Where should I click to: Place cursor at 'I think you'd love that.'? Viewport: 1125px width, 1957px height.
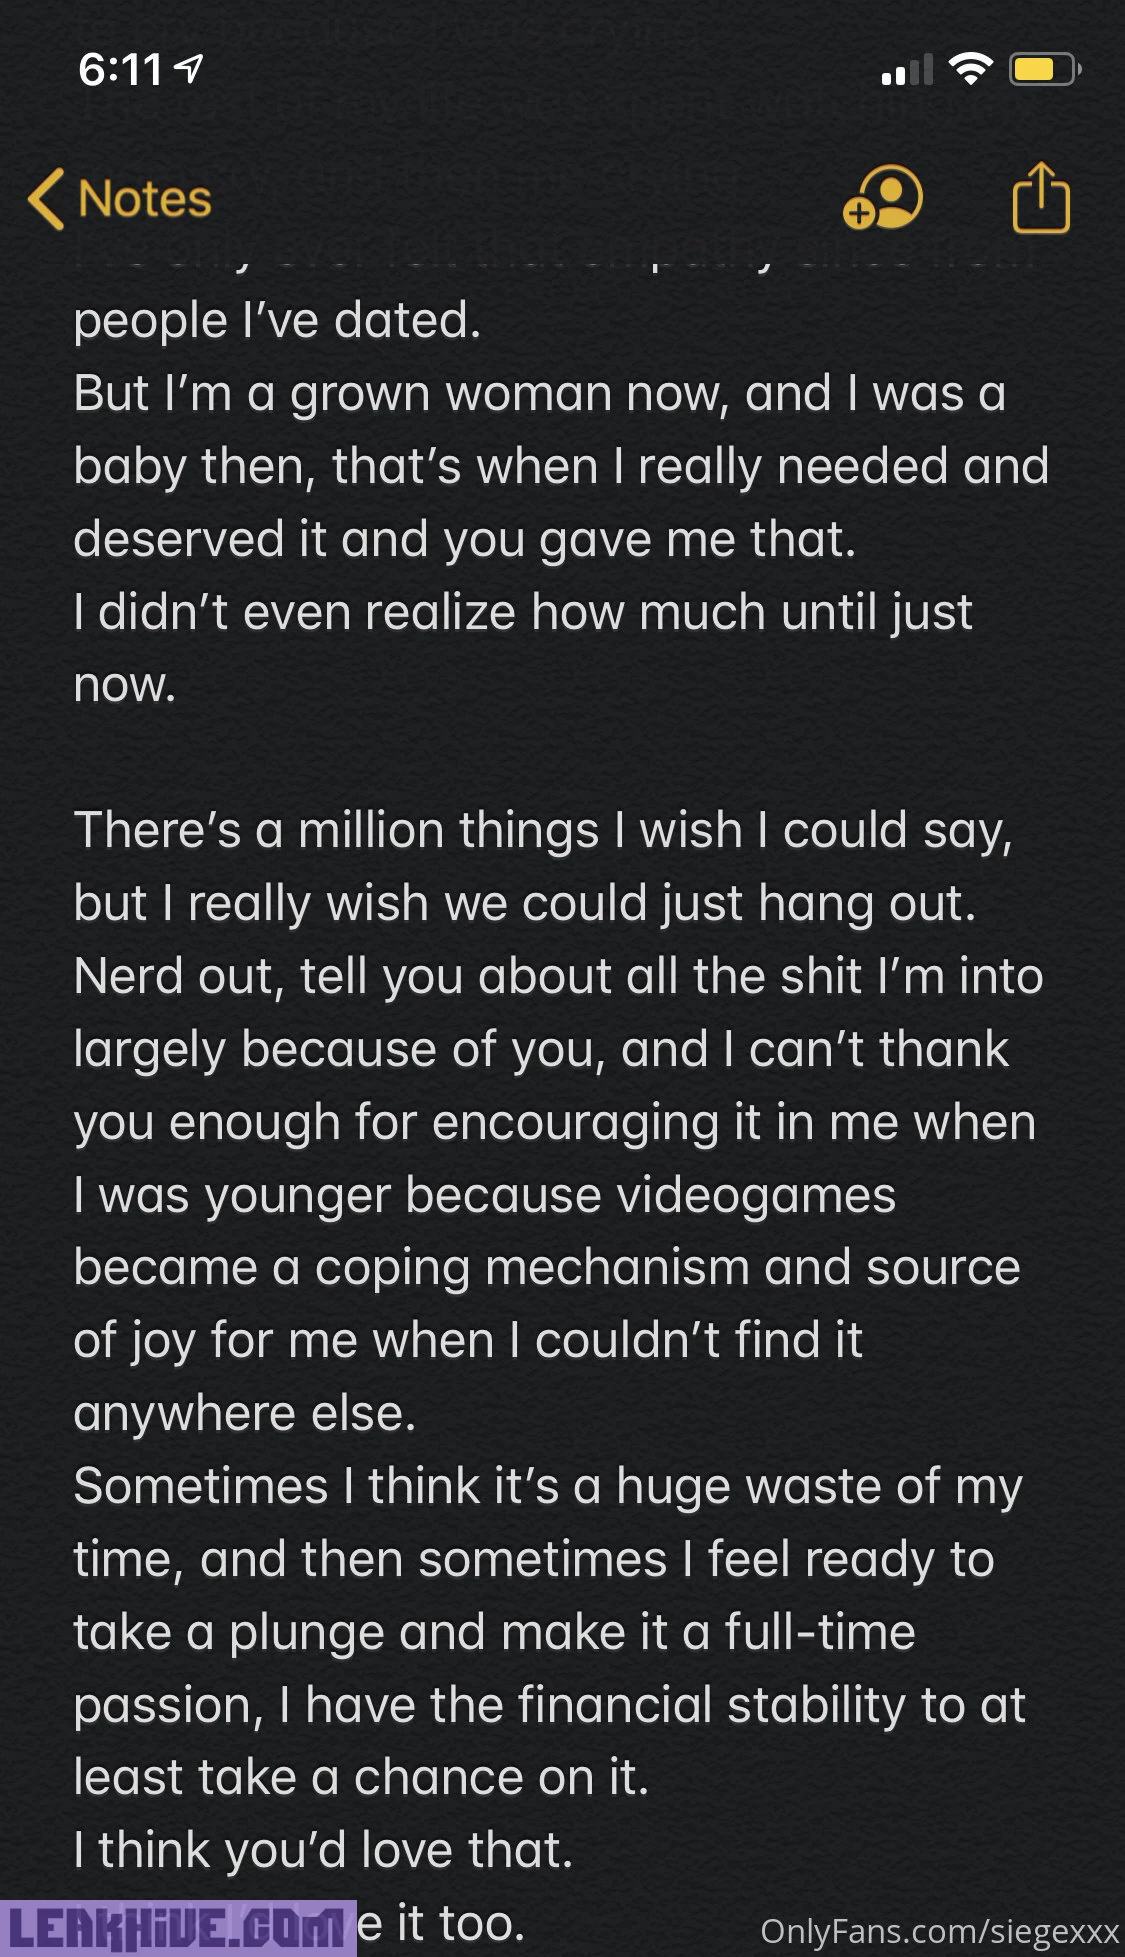(323, 1851)
